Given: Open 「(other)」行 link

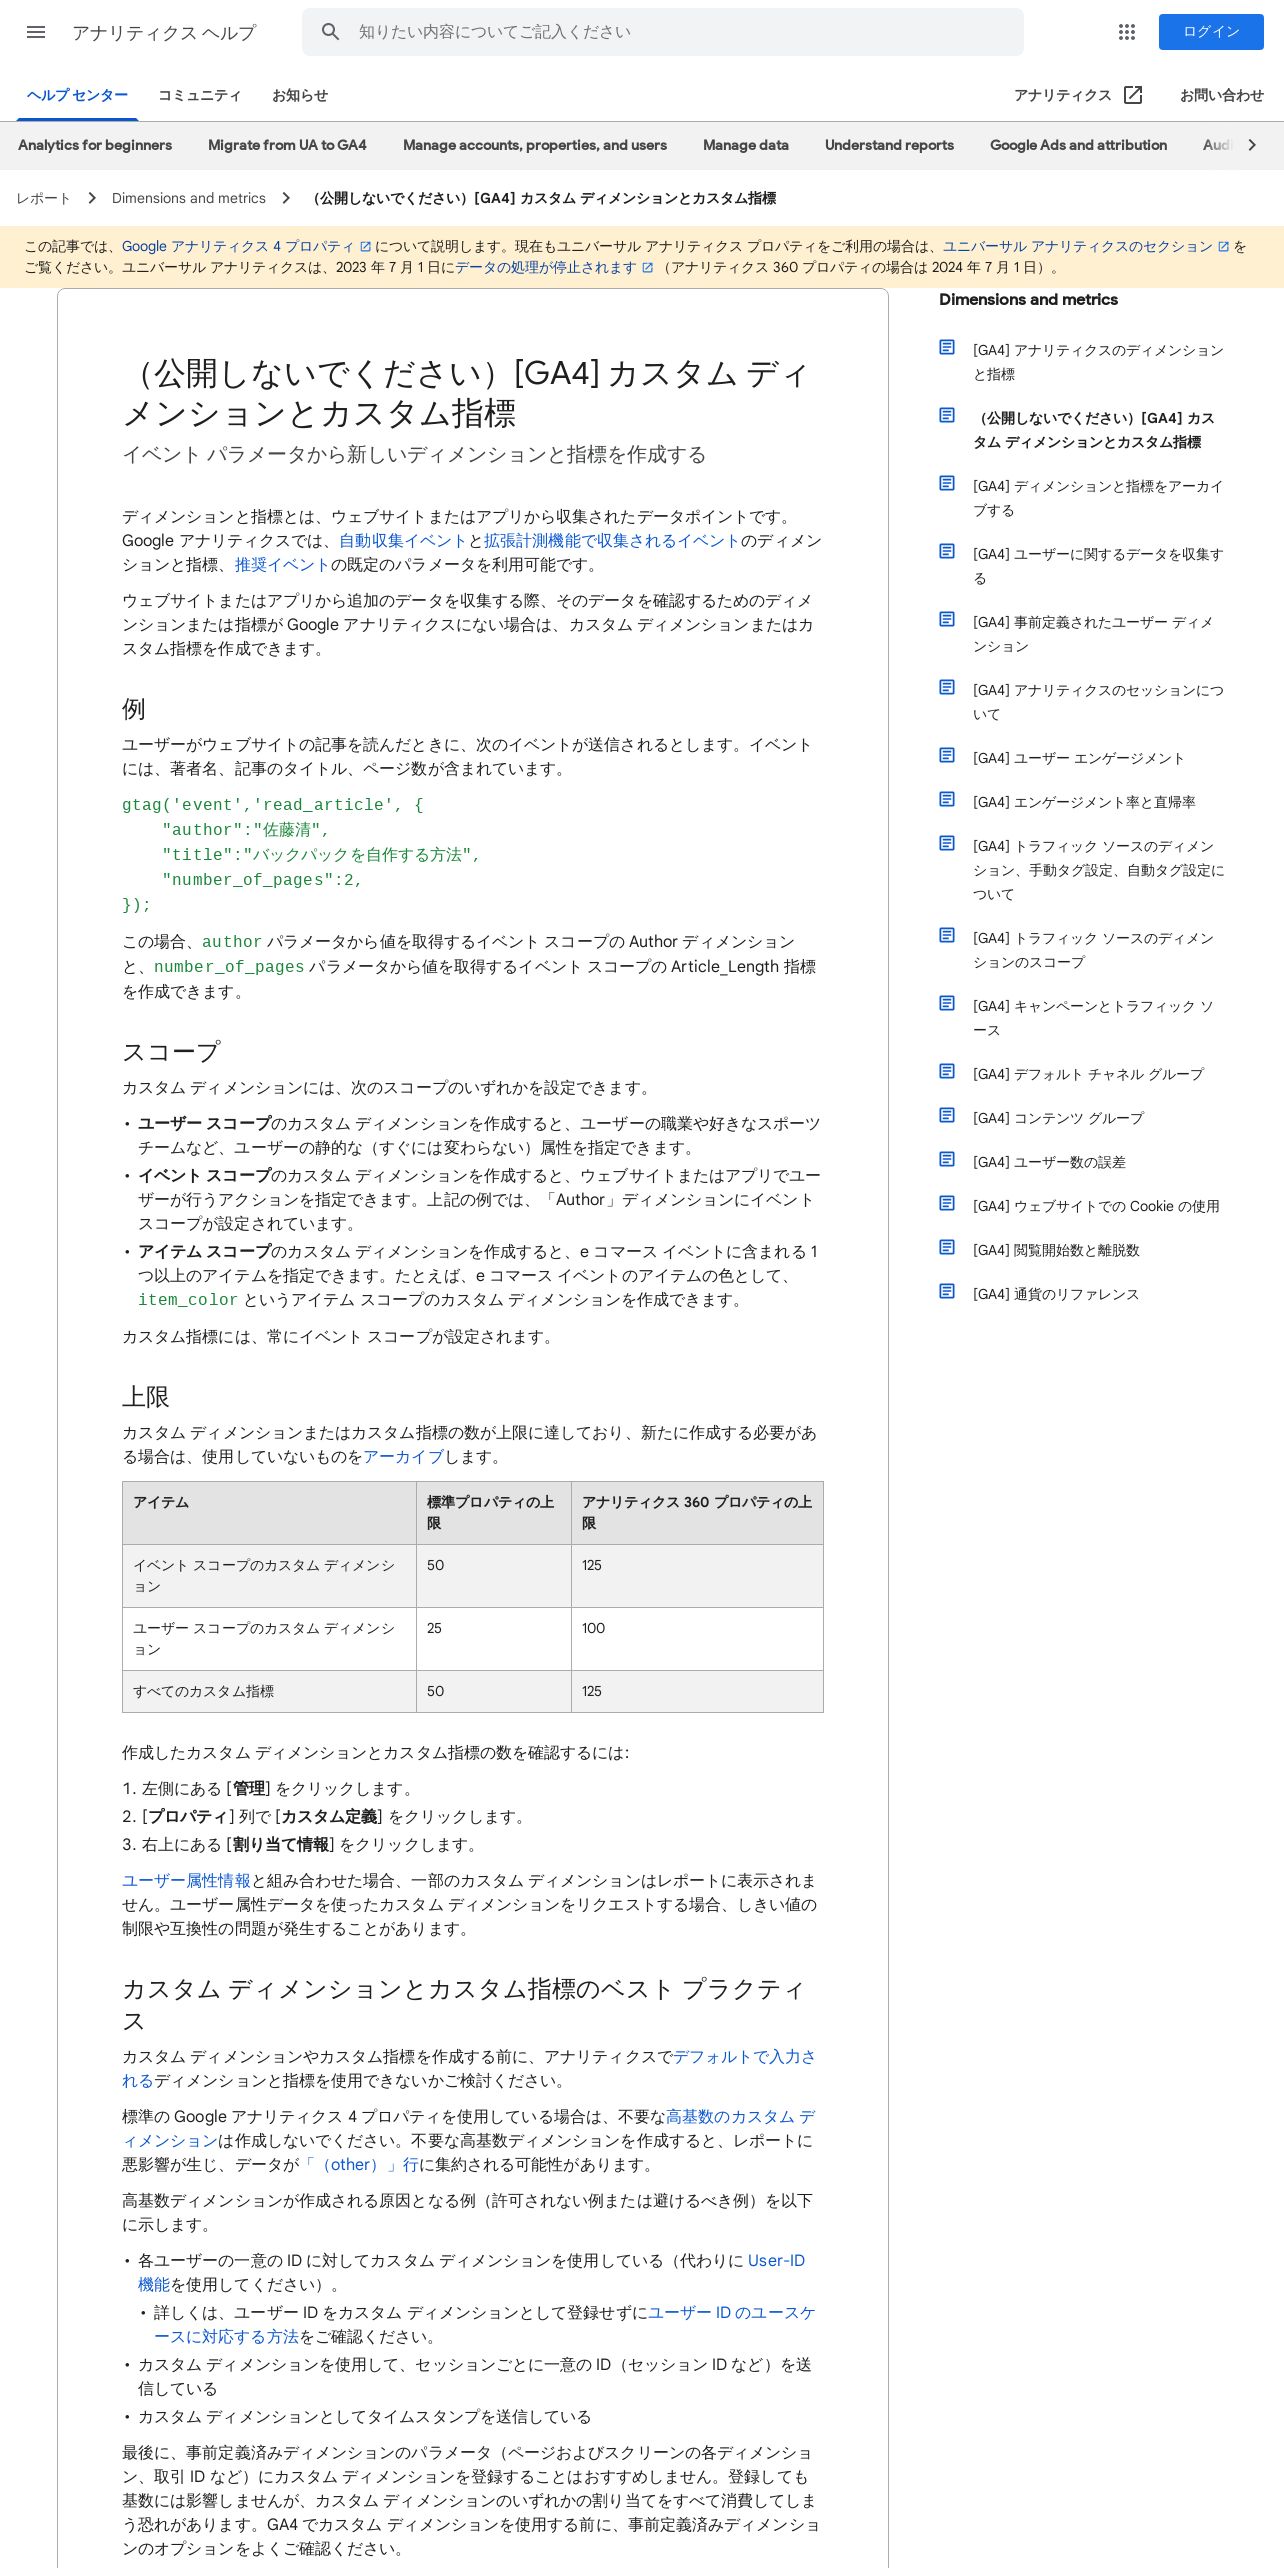Looking at the screenshot, I should 361,2165.
